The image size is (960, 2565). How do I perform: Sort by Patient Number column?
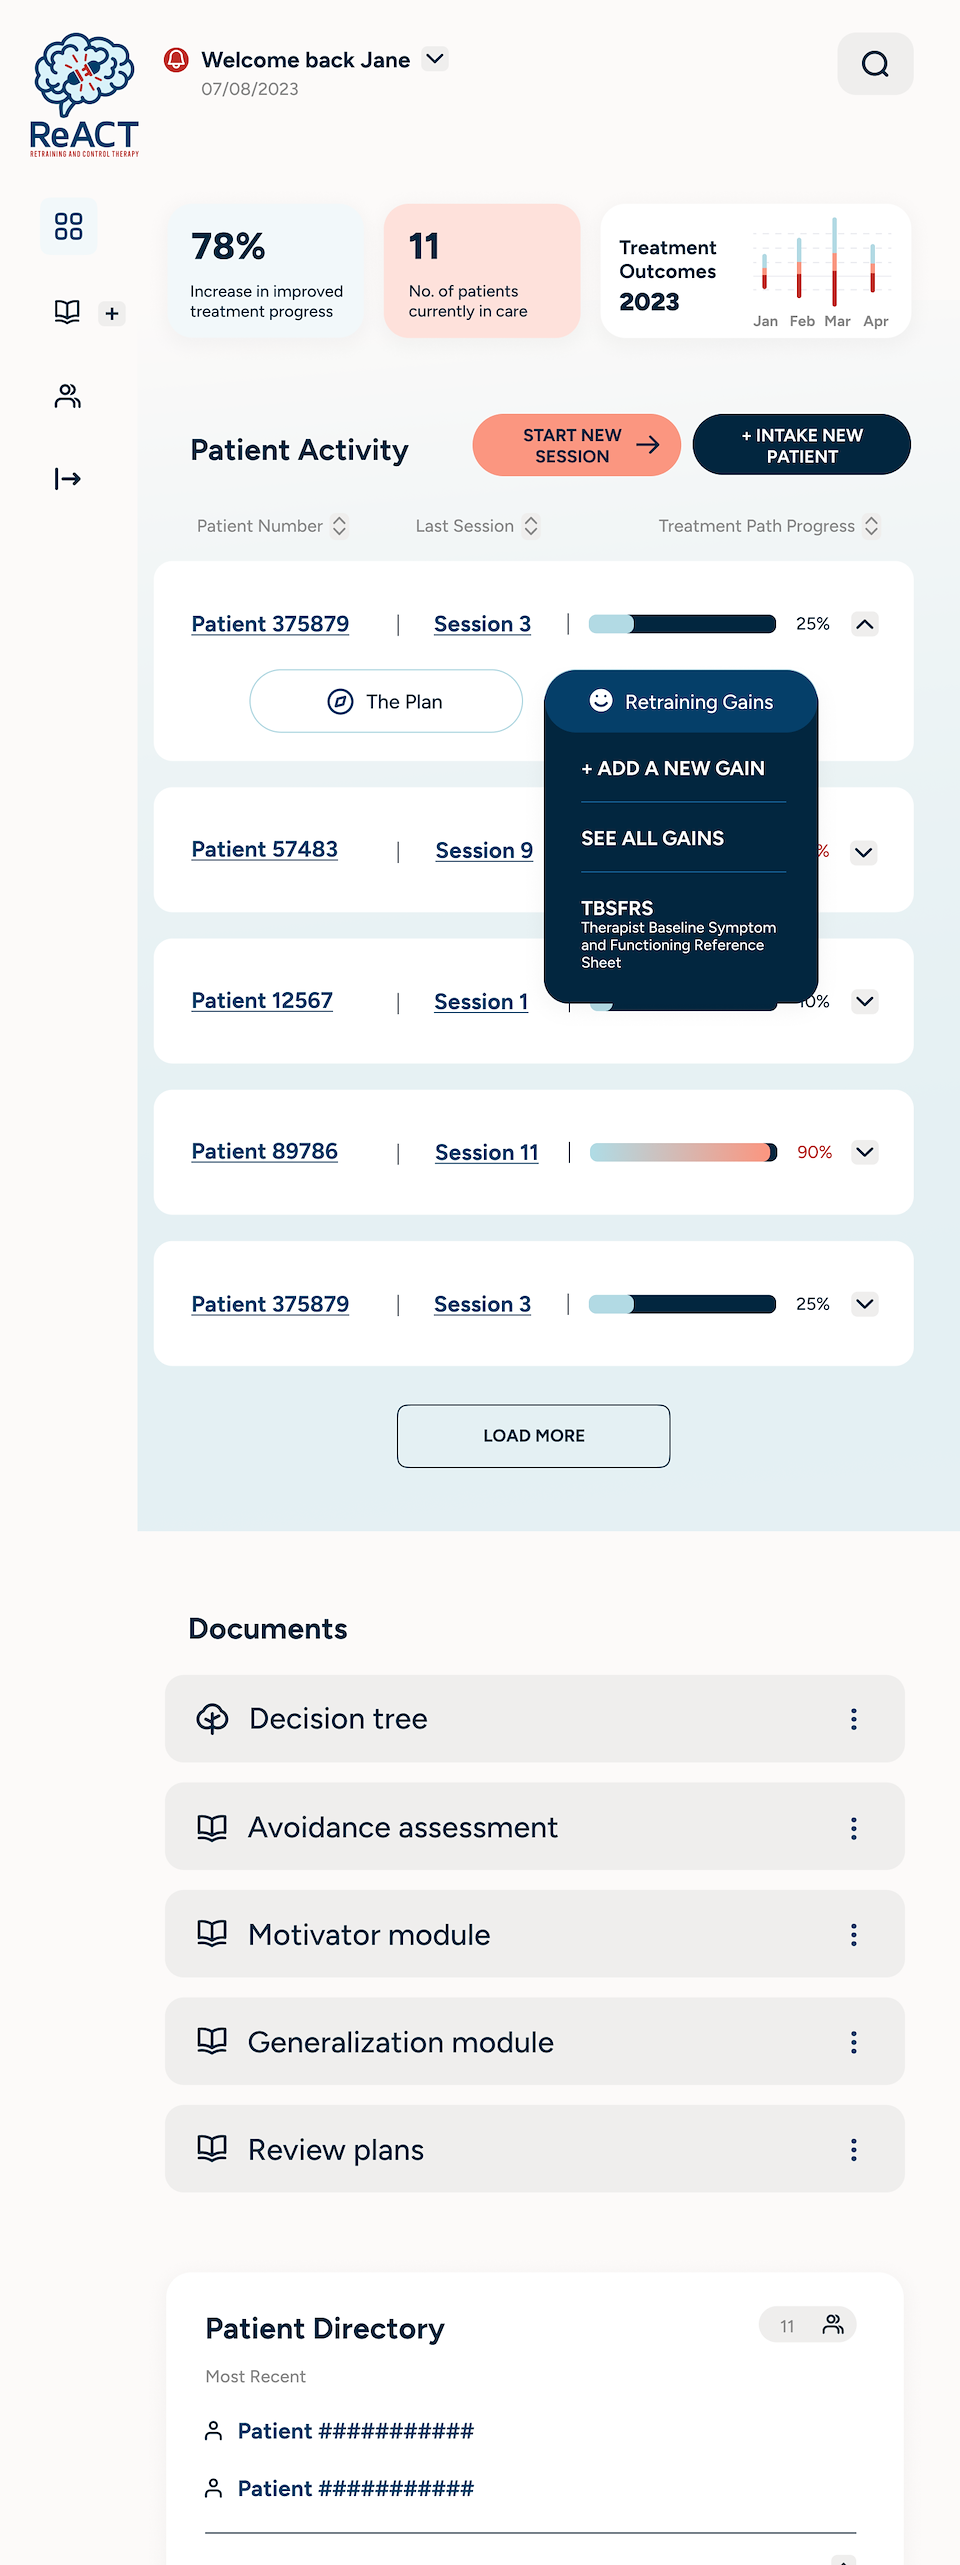pyautogui.click(x=339, y=526)
